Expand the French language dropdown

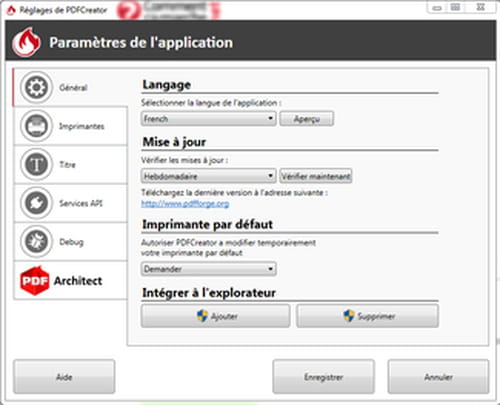click(x=209, y=119)
